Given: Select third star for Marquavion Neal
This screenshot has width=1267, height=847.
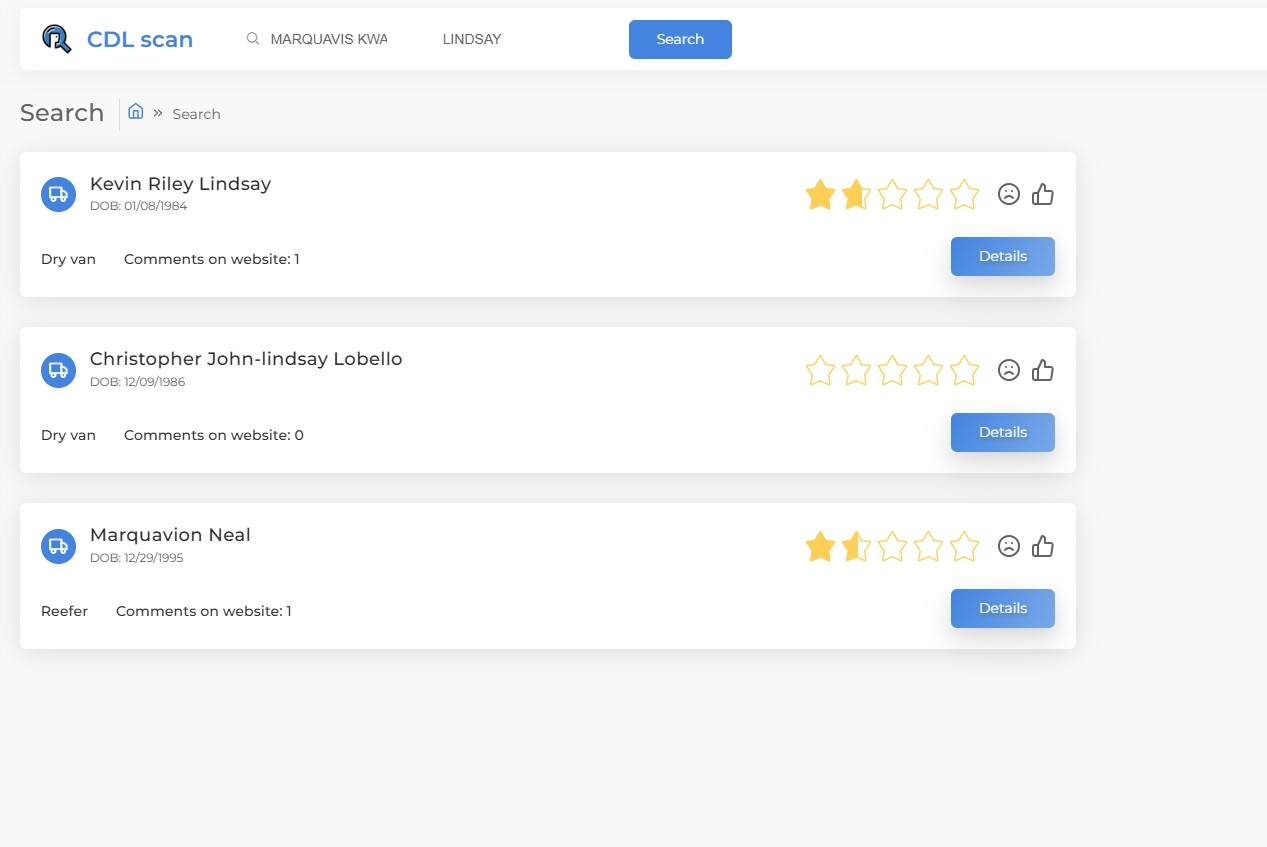Looking at the screenshot, I should tap(892, 546).
